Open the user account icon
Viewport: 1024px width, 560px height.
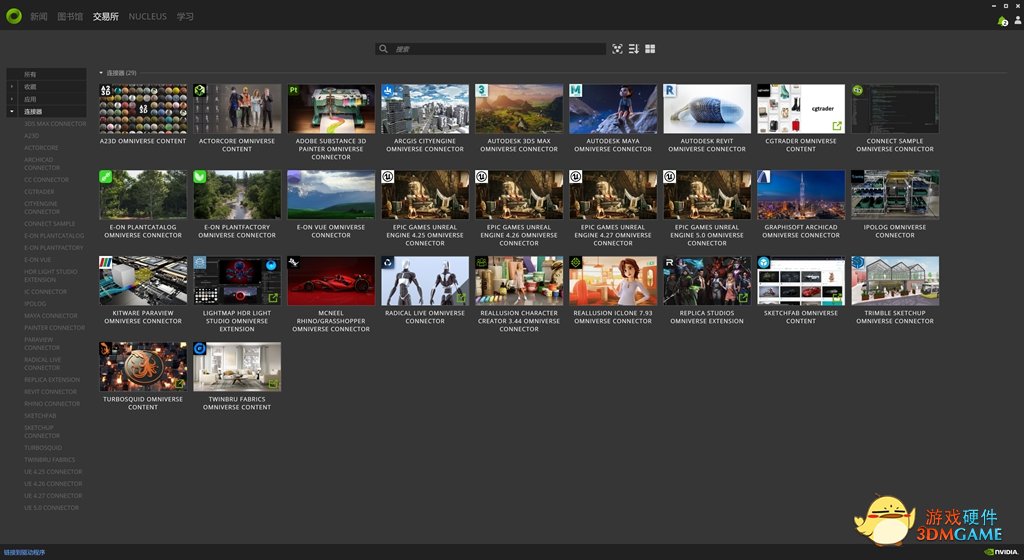tap(1017, 21)
